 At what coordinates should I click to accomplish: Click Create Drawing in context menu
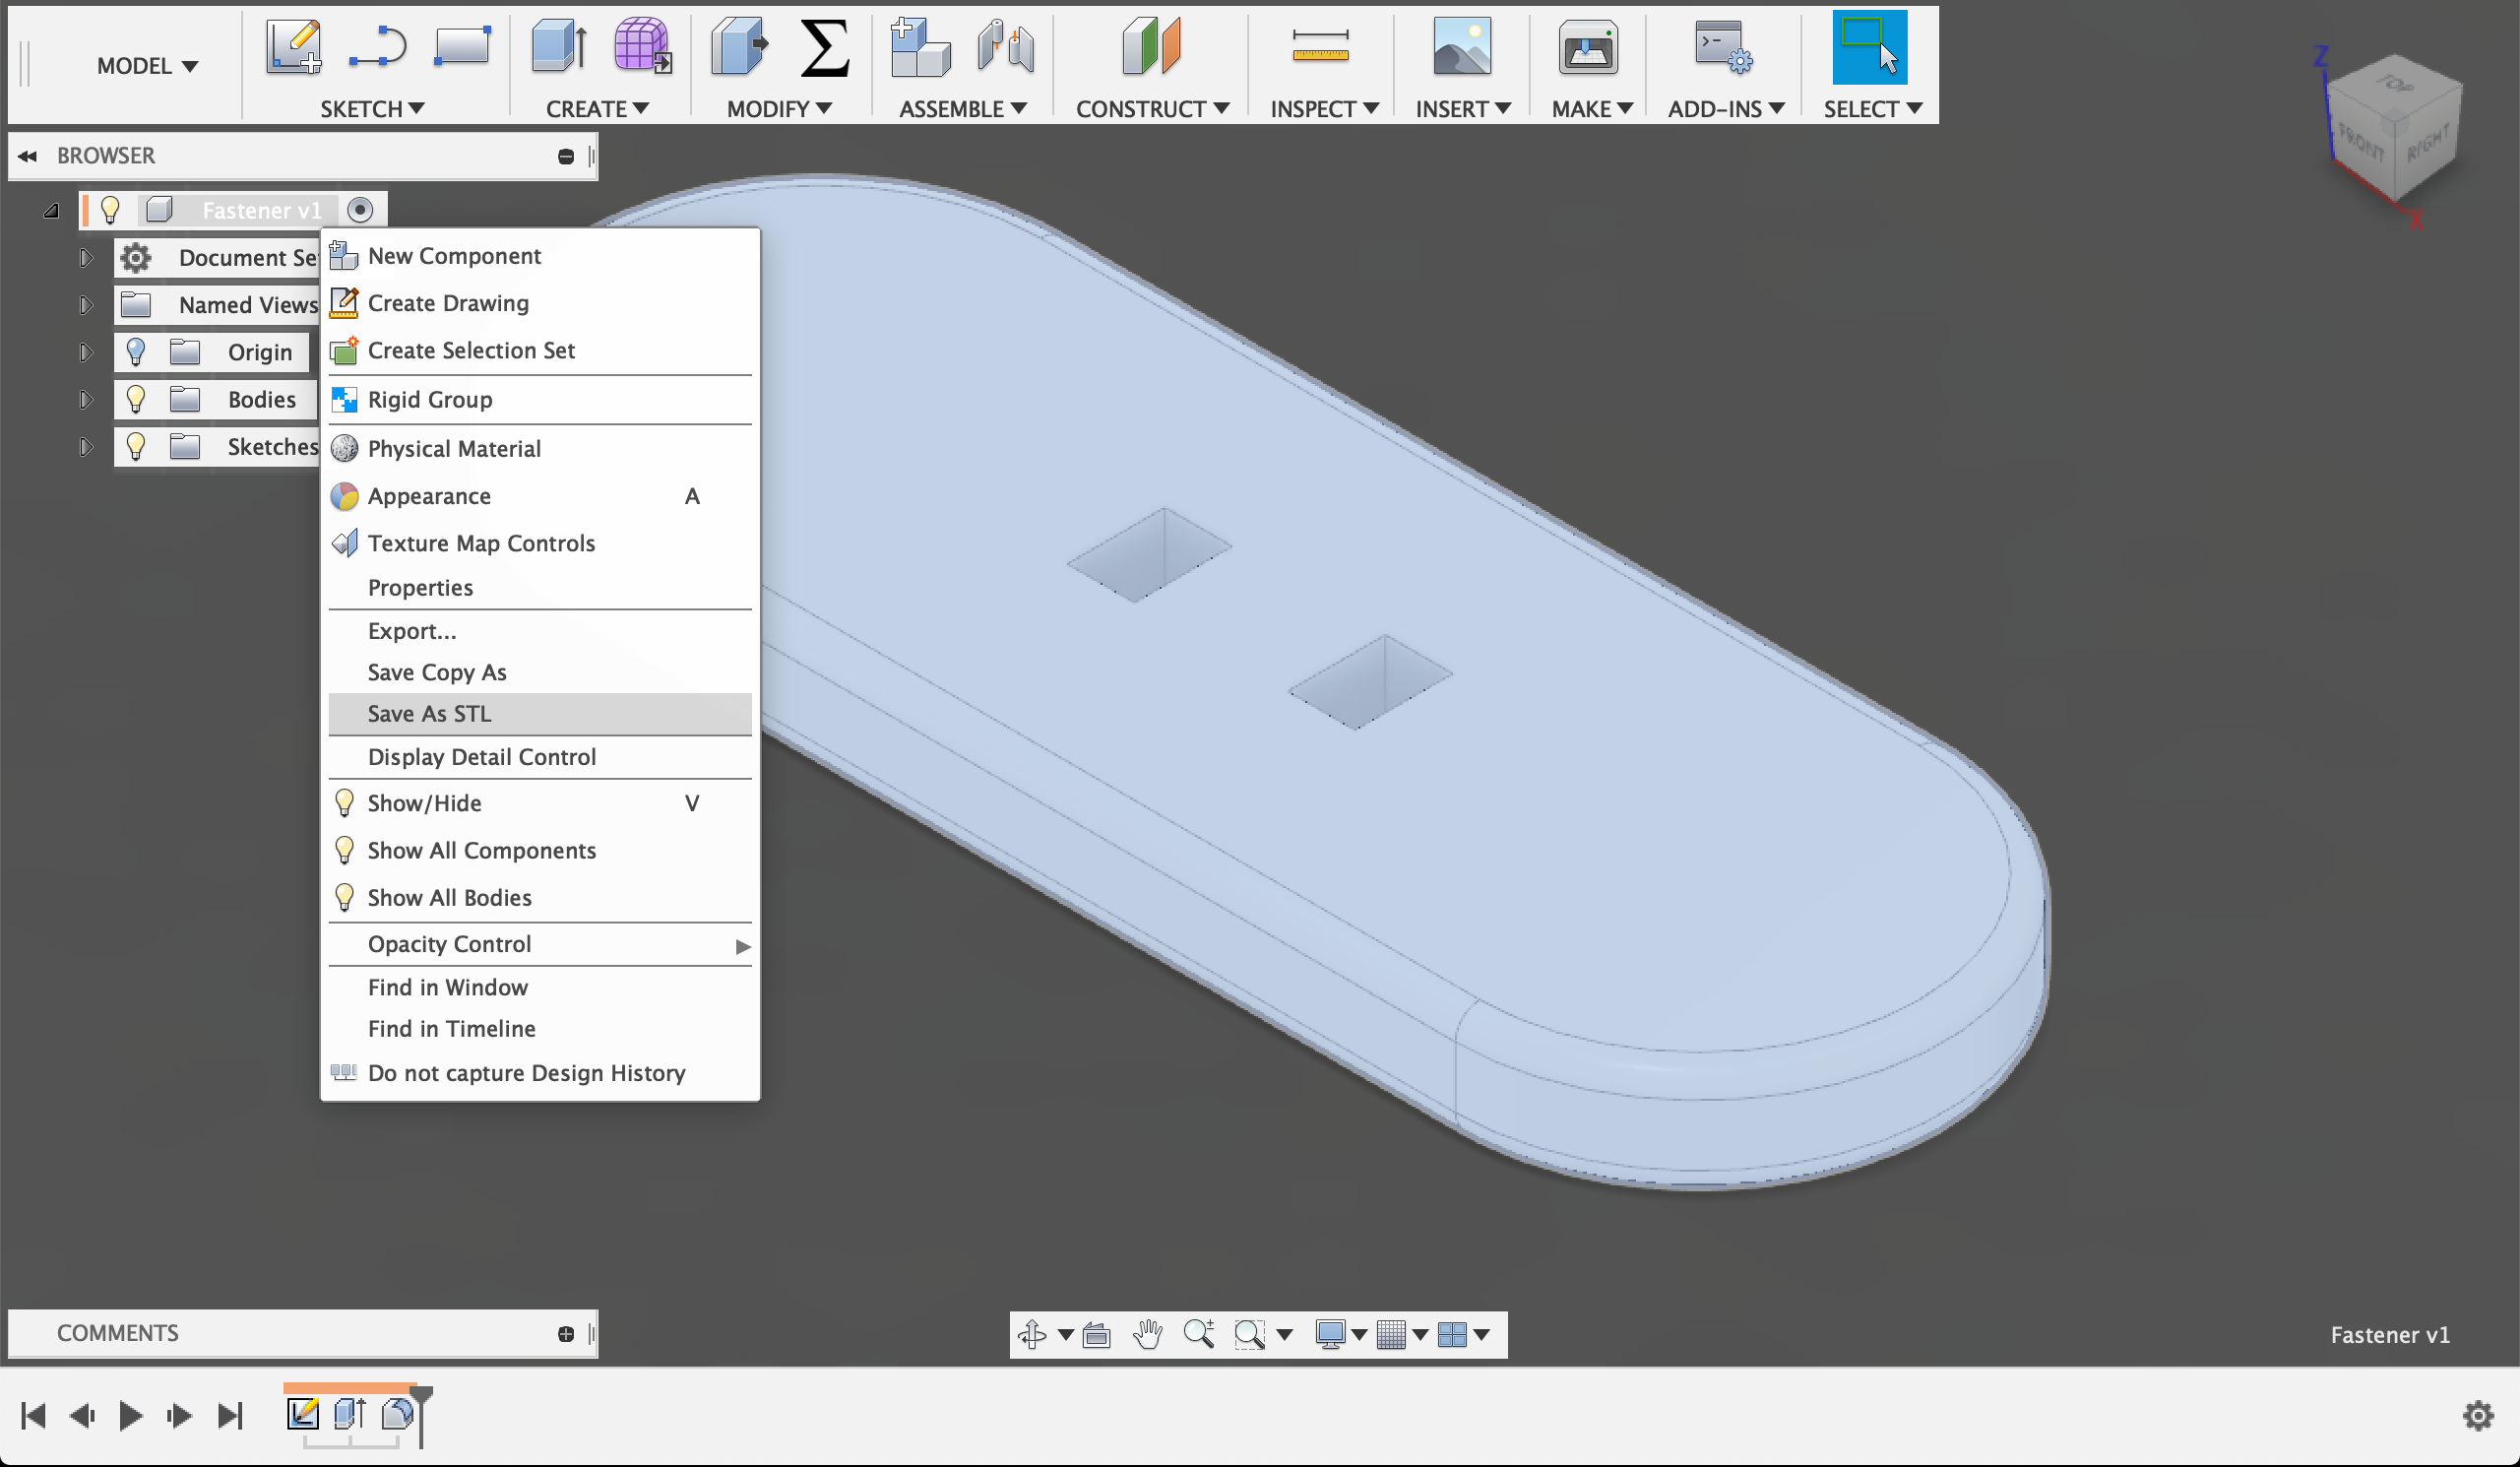coord(449,302)
